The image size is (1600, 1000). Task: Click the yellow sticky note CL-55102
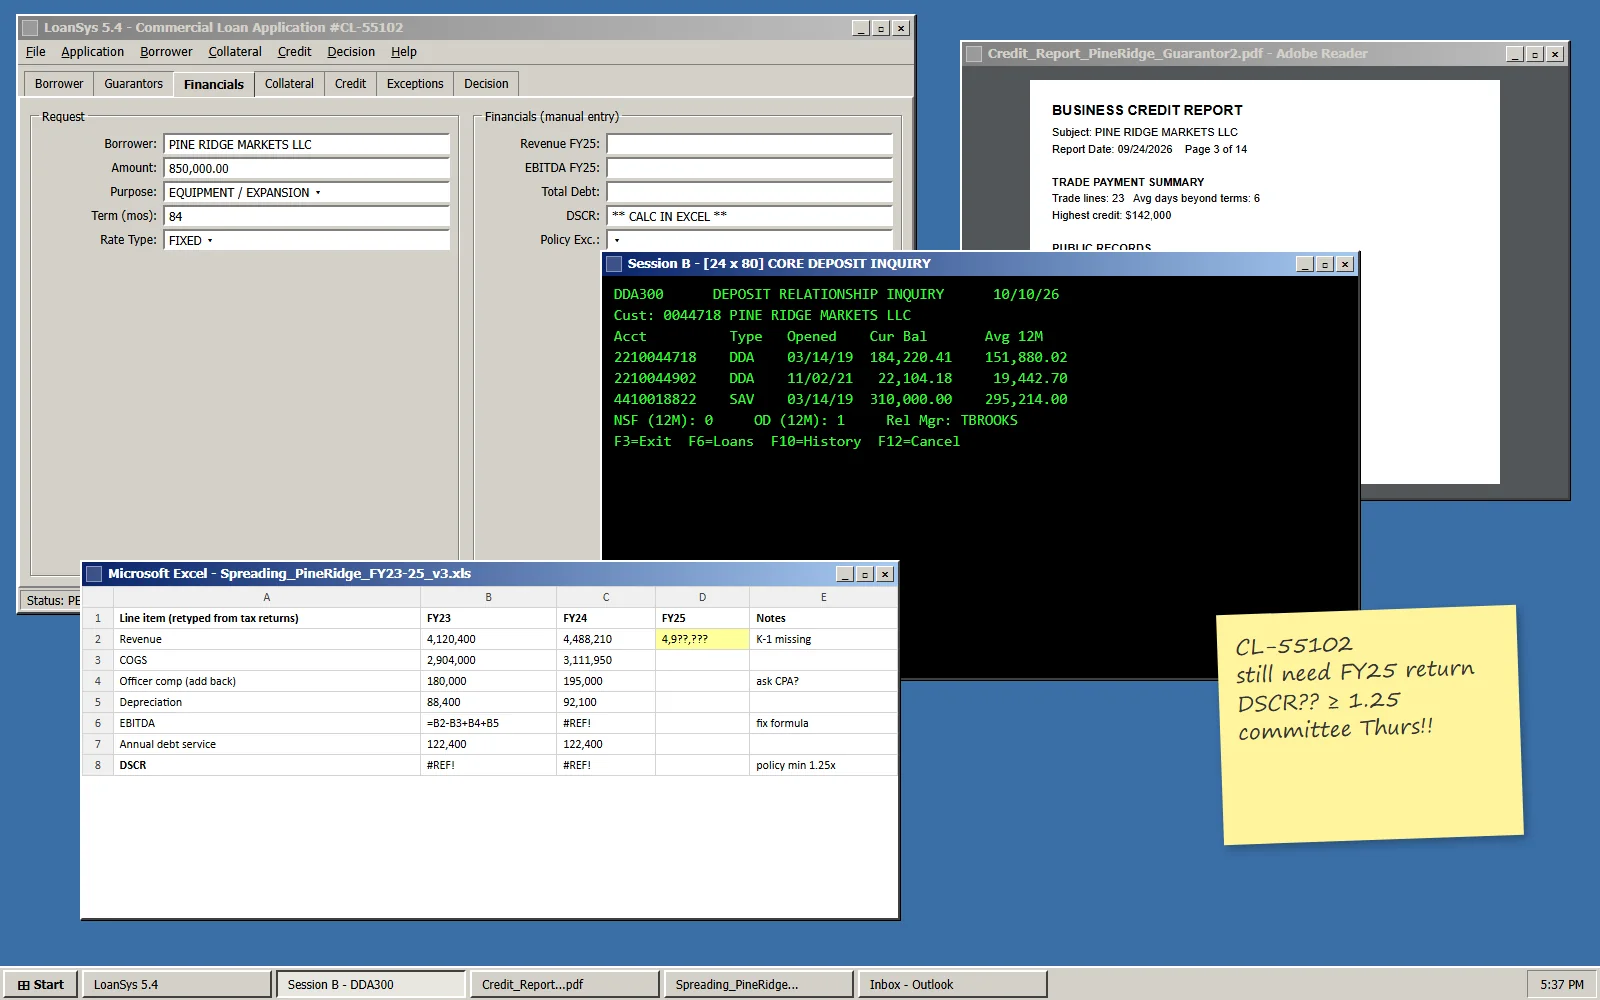(1370, 725)
